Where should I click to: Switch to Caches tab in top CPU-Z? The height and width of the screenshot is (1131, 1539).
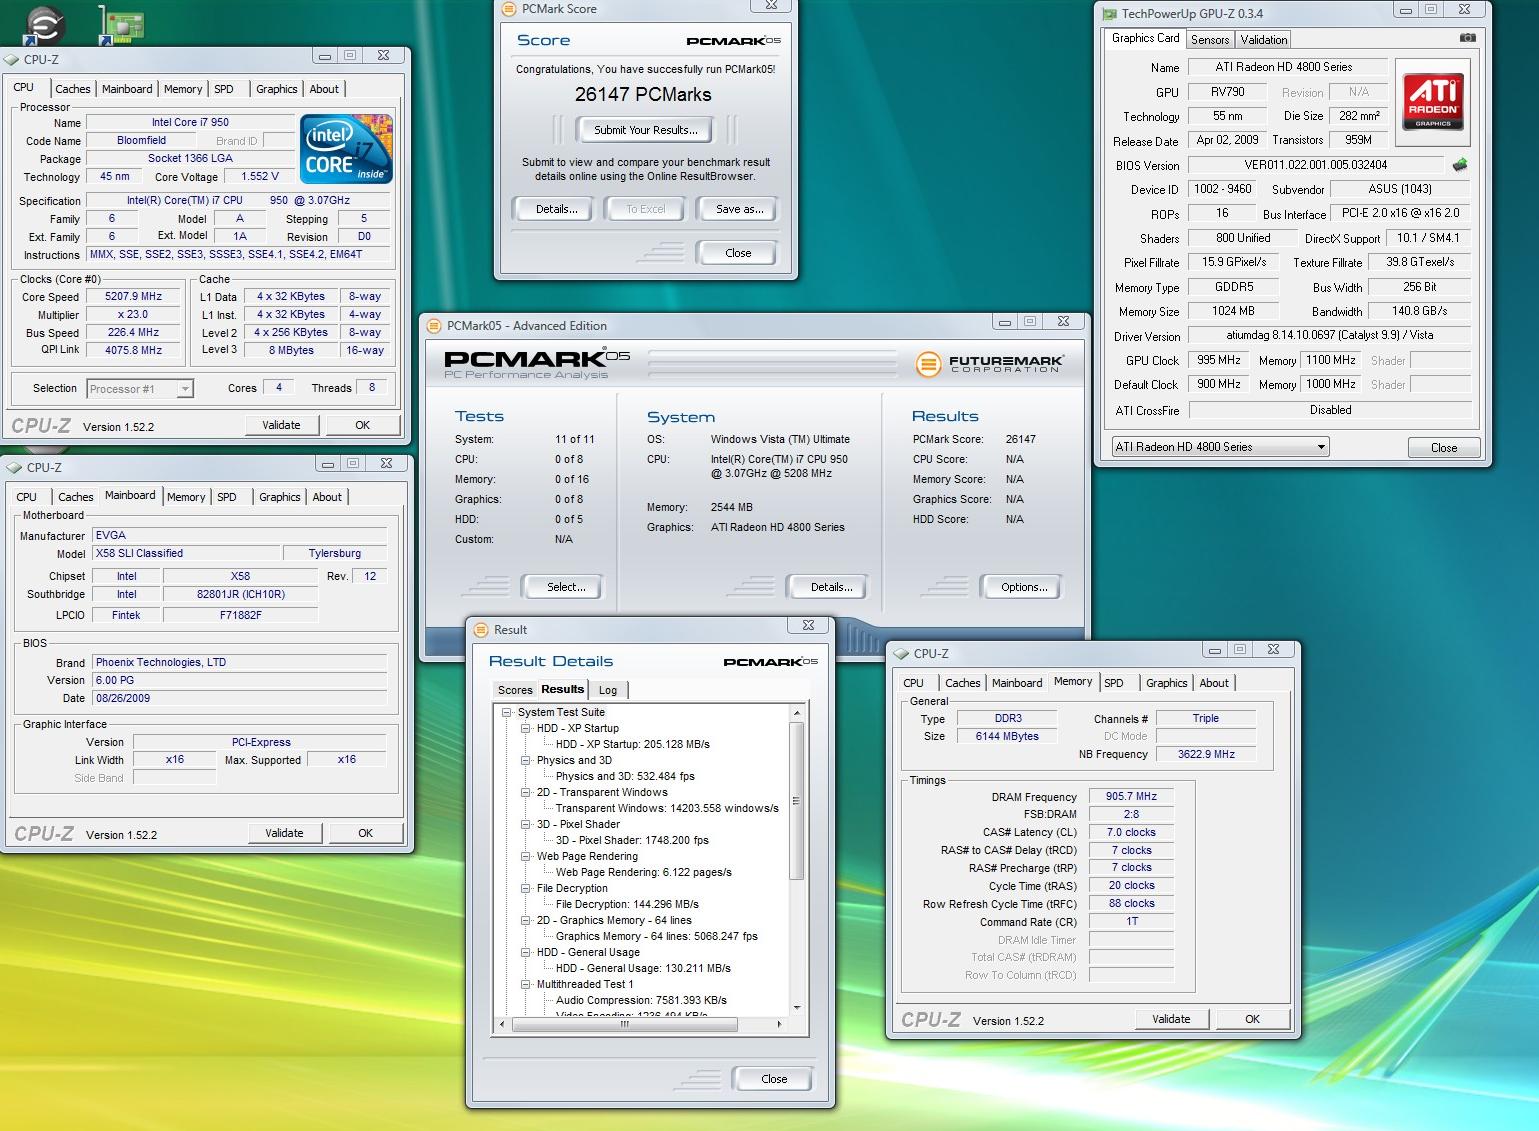coord(73,89)
